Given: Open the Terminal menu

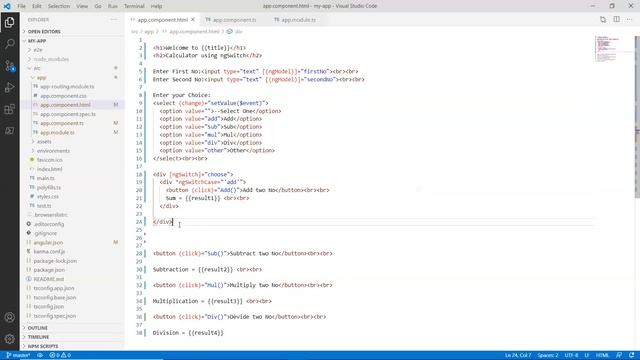Looking at the screenshot, I should pos(134,6).
